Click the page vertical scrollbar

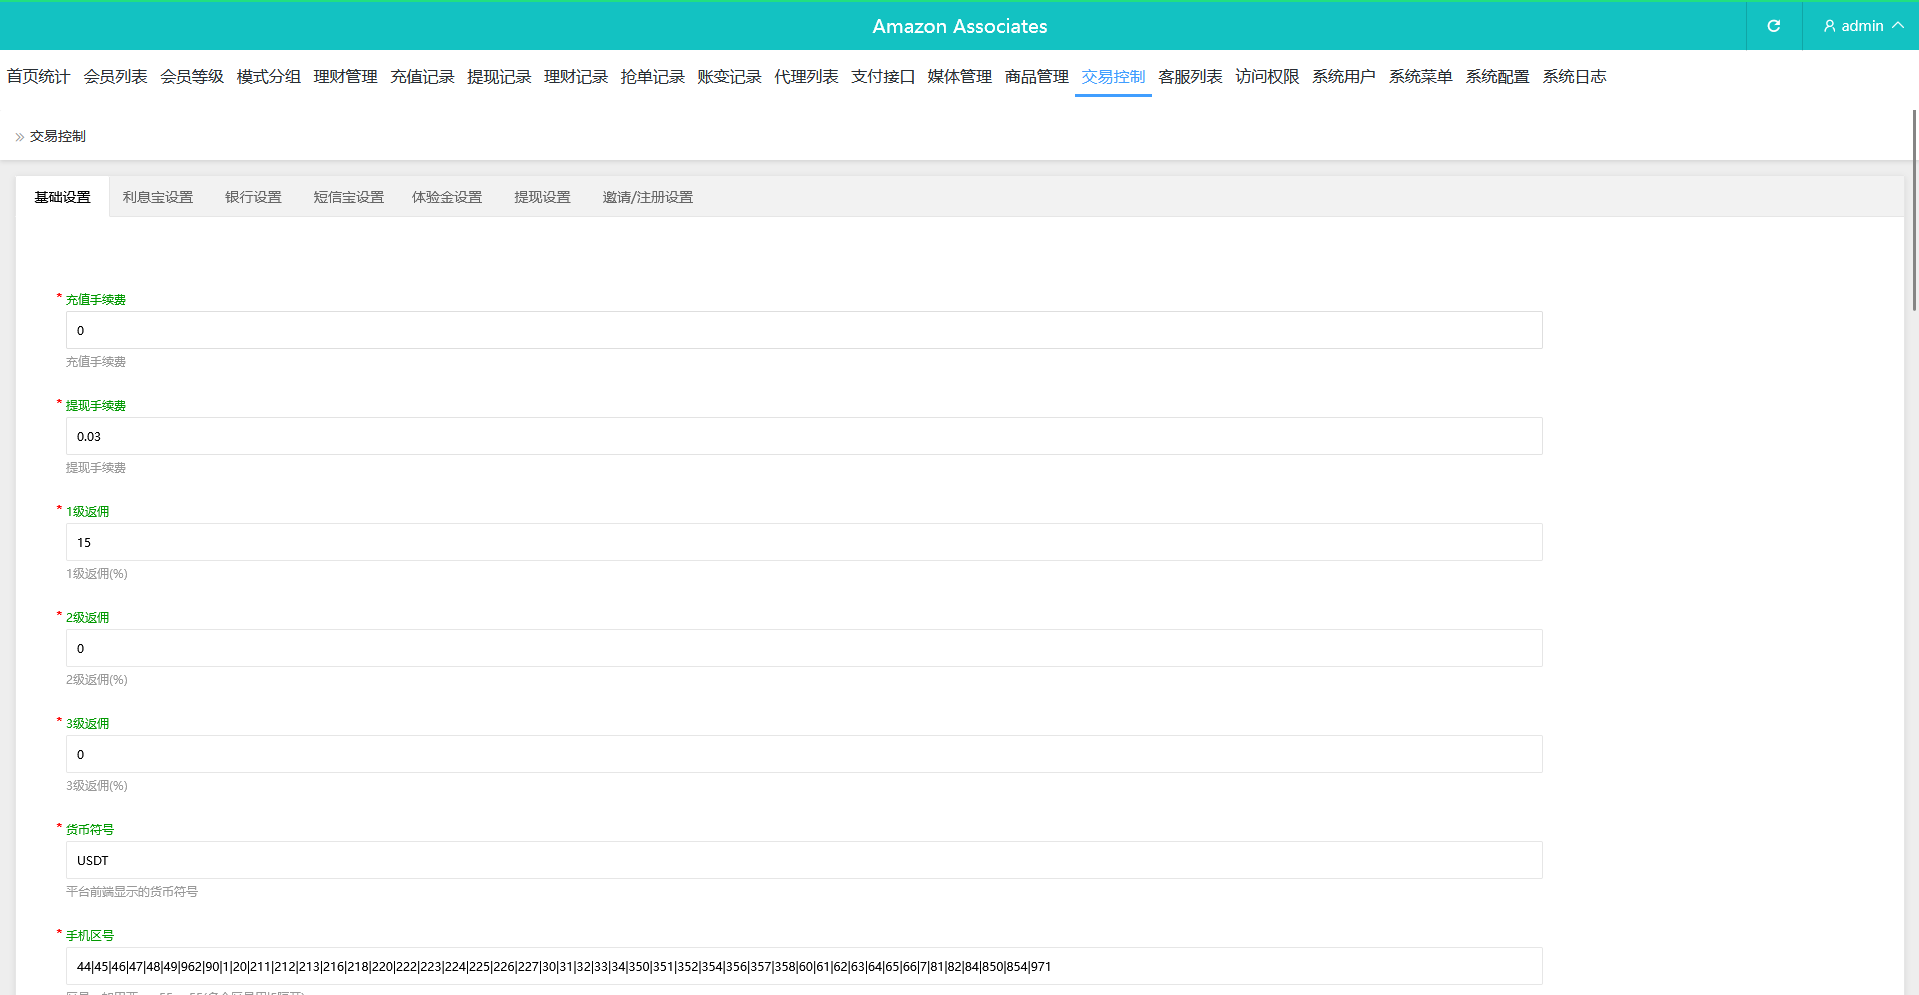[x=1914, y=210]
